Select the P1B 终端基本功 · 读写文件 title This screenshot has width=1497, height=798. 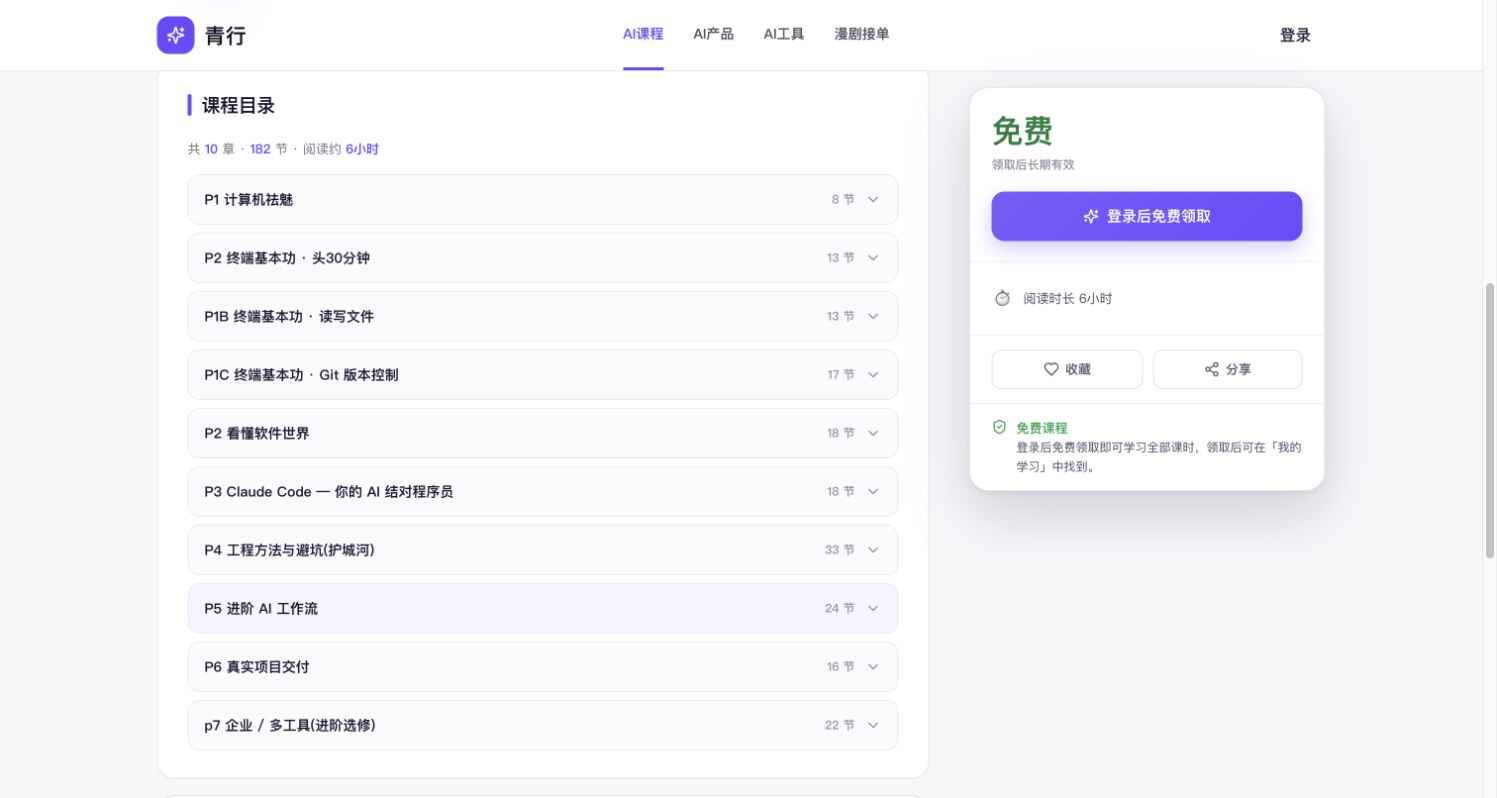tap(289, 316)
